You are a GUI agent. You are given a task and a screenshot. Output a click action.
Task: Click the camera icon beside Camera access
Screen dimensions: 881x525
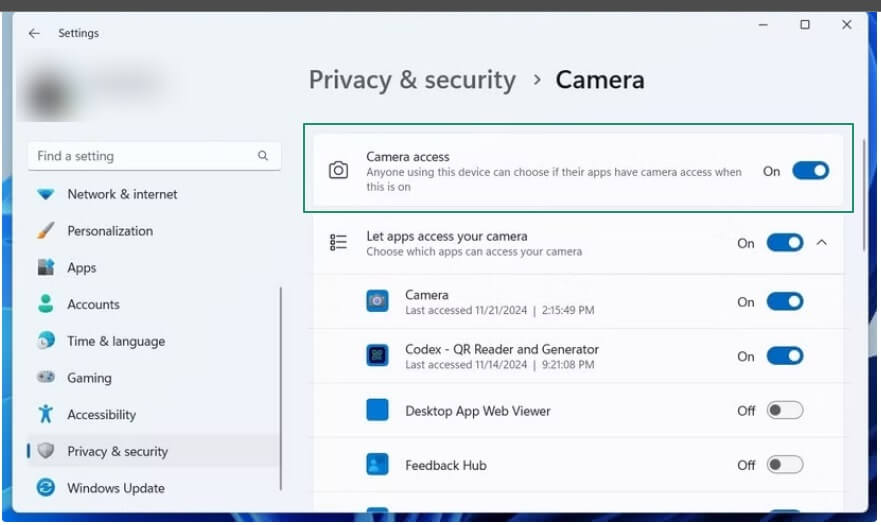pos(338,170)
